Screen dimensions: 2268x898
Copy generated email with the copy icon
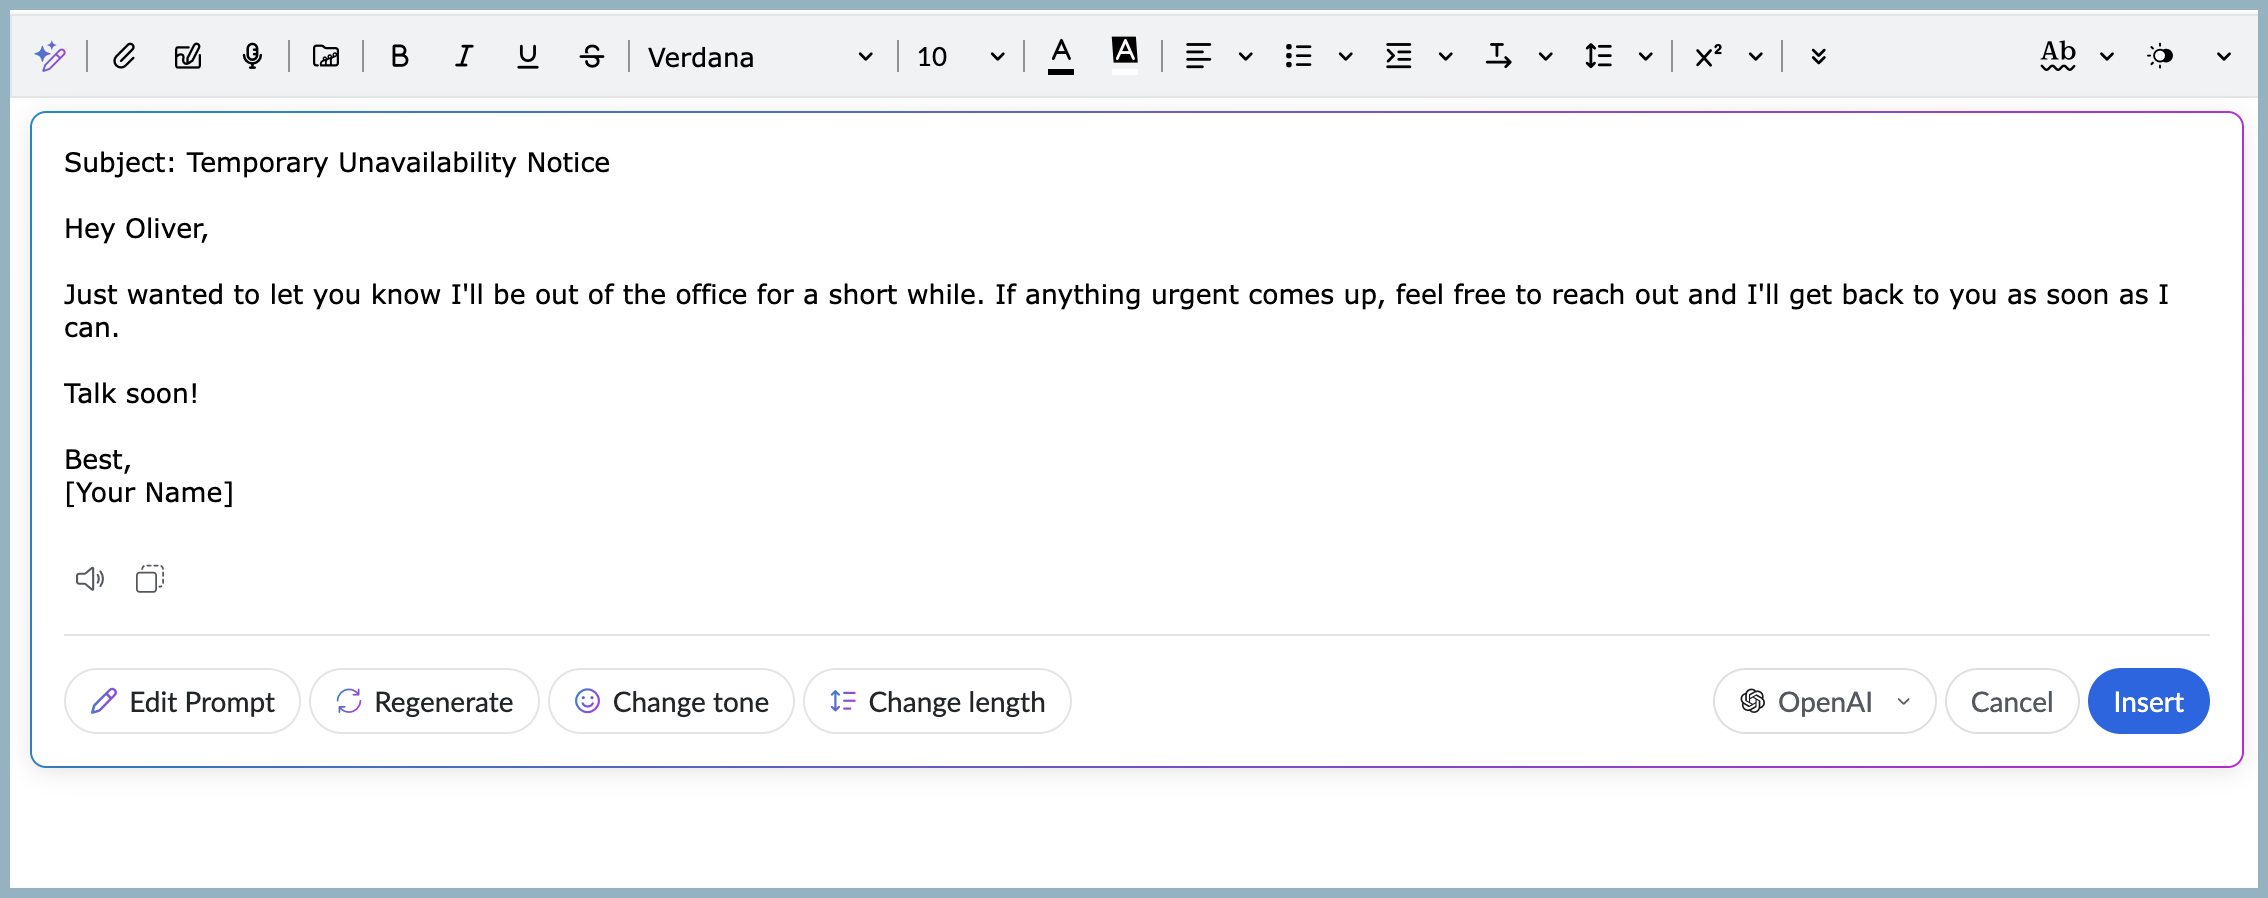(150, 579)
